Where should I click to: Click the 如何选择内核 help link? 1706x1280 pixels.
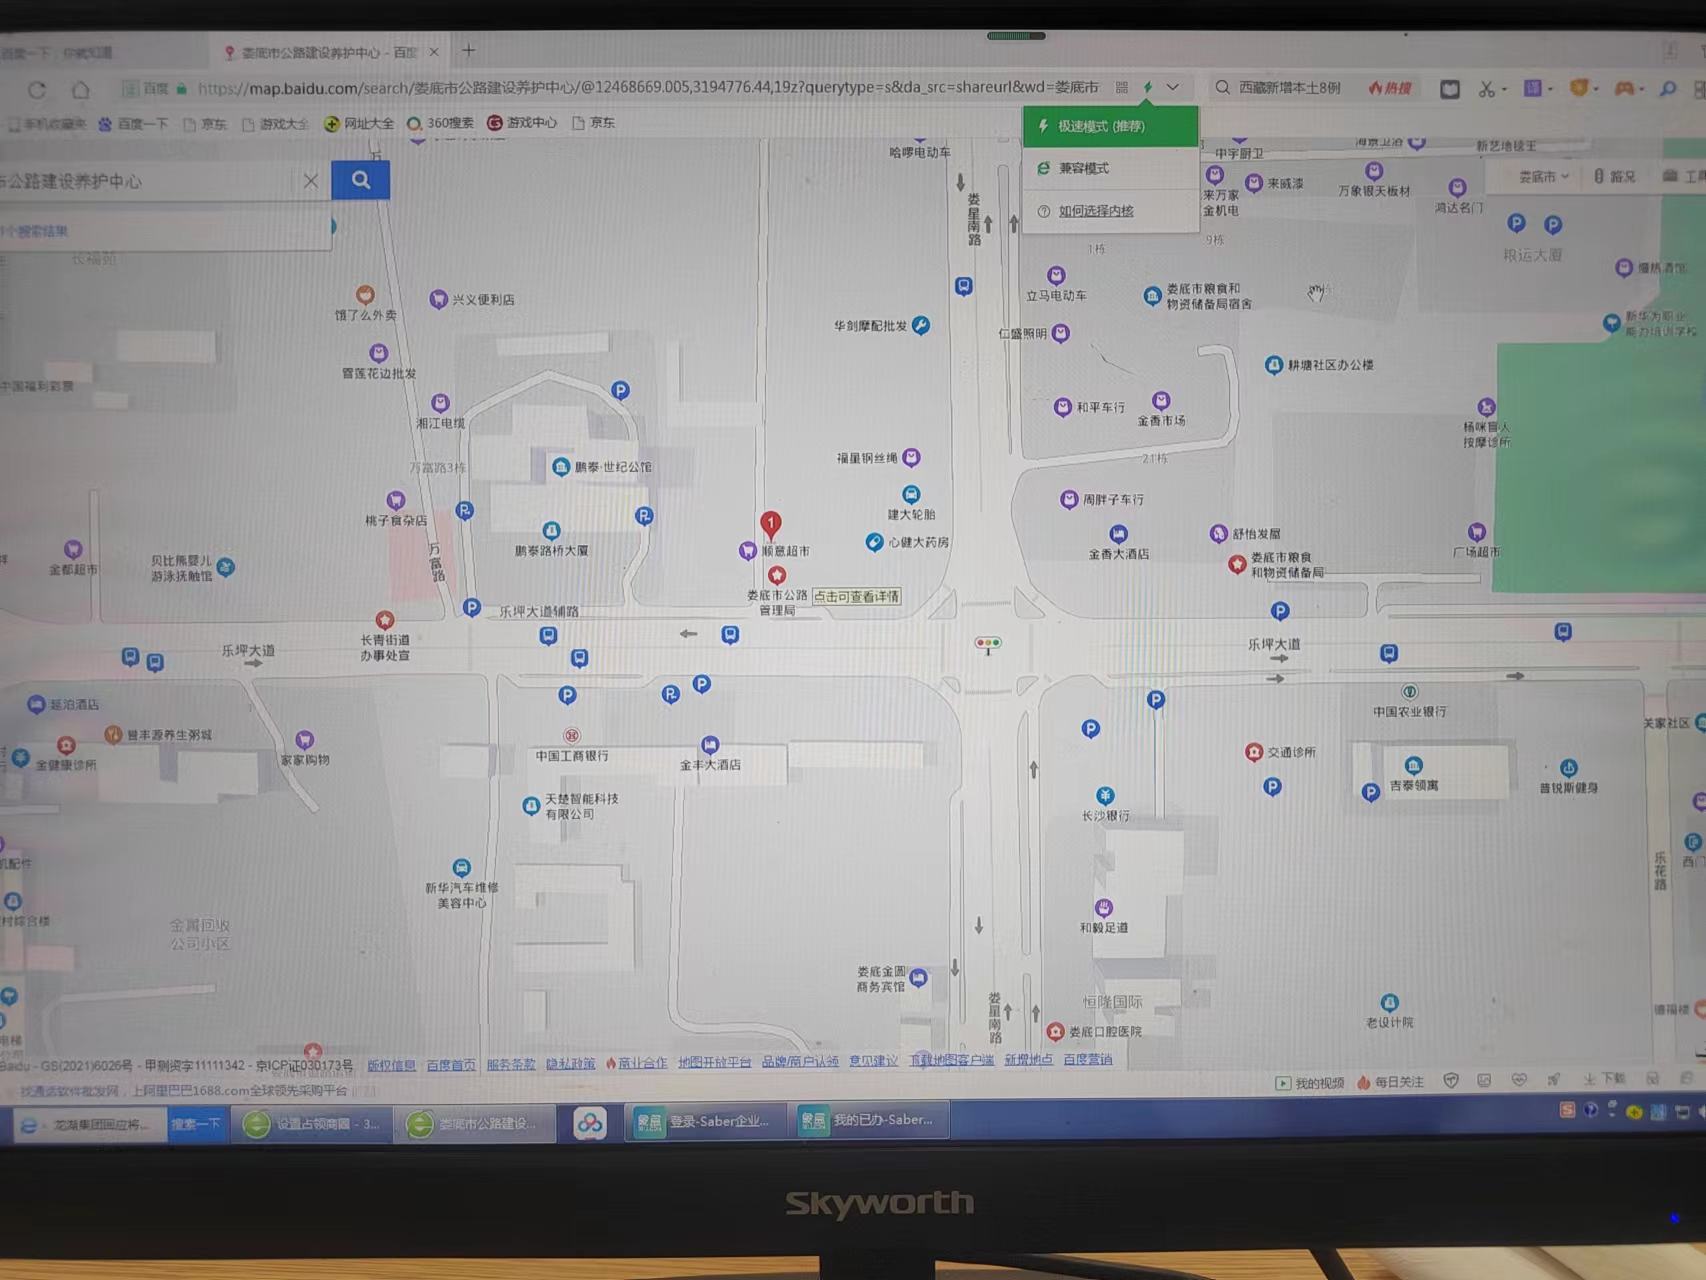[x=1096, y=211]
